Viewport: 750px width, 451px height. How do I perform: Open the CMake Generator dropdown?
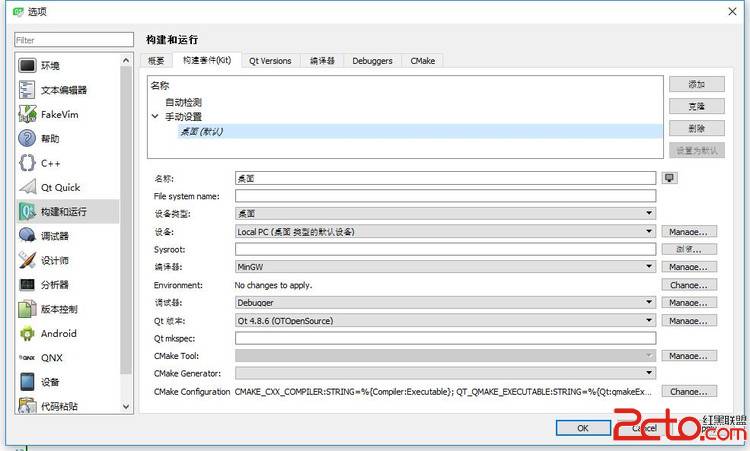[445, 373]
